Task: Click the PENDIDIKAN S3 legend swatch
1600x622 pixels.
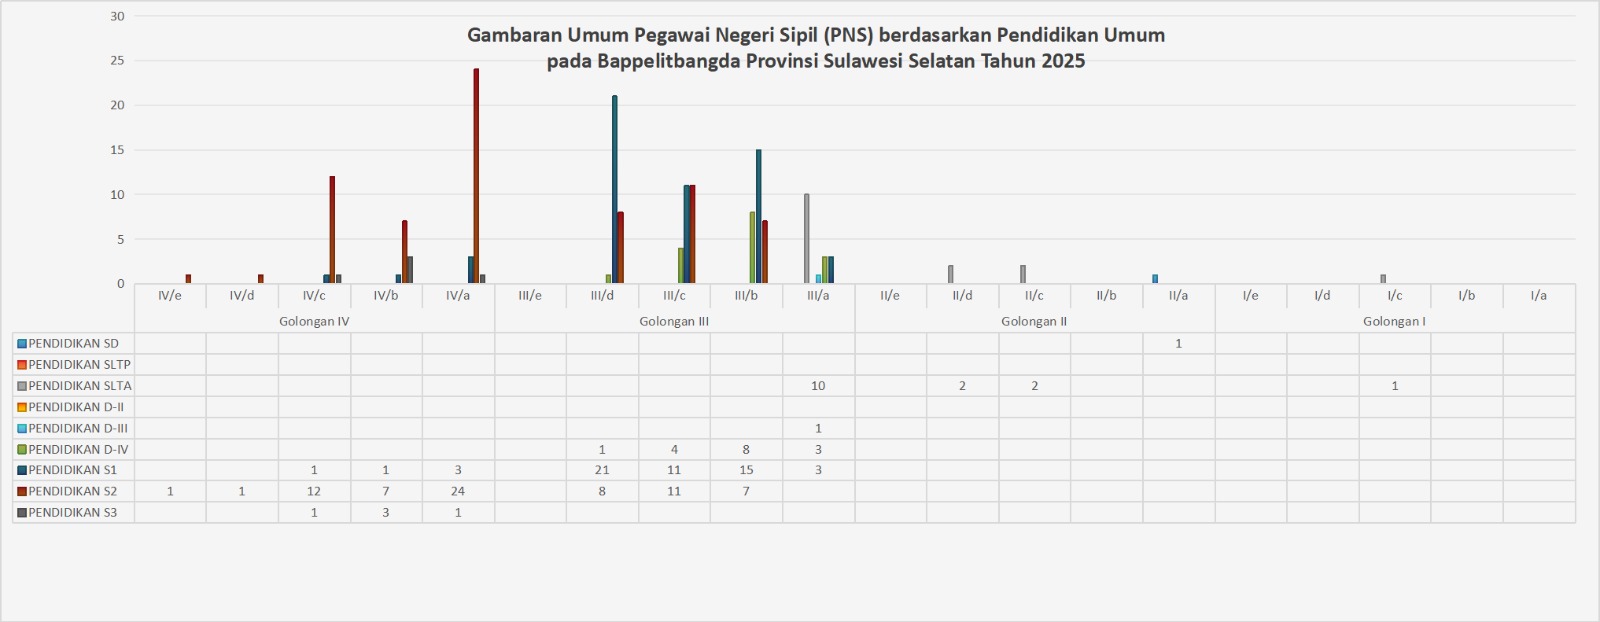Action: (x=22, y=513)
